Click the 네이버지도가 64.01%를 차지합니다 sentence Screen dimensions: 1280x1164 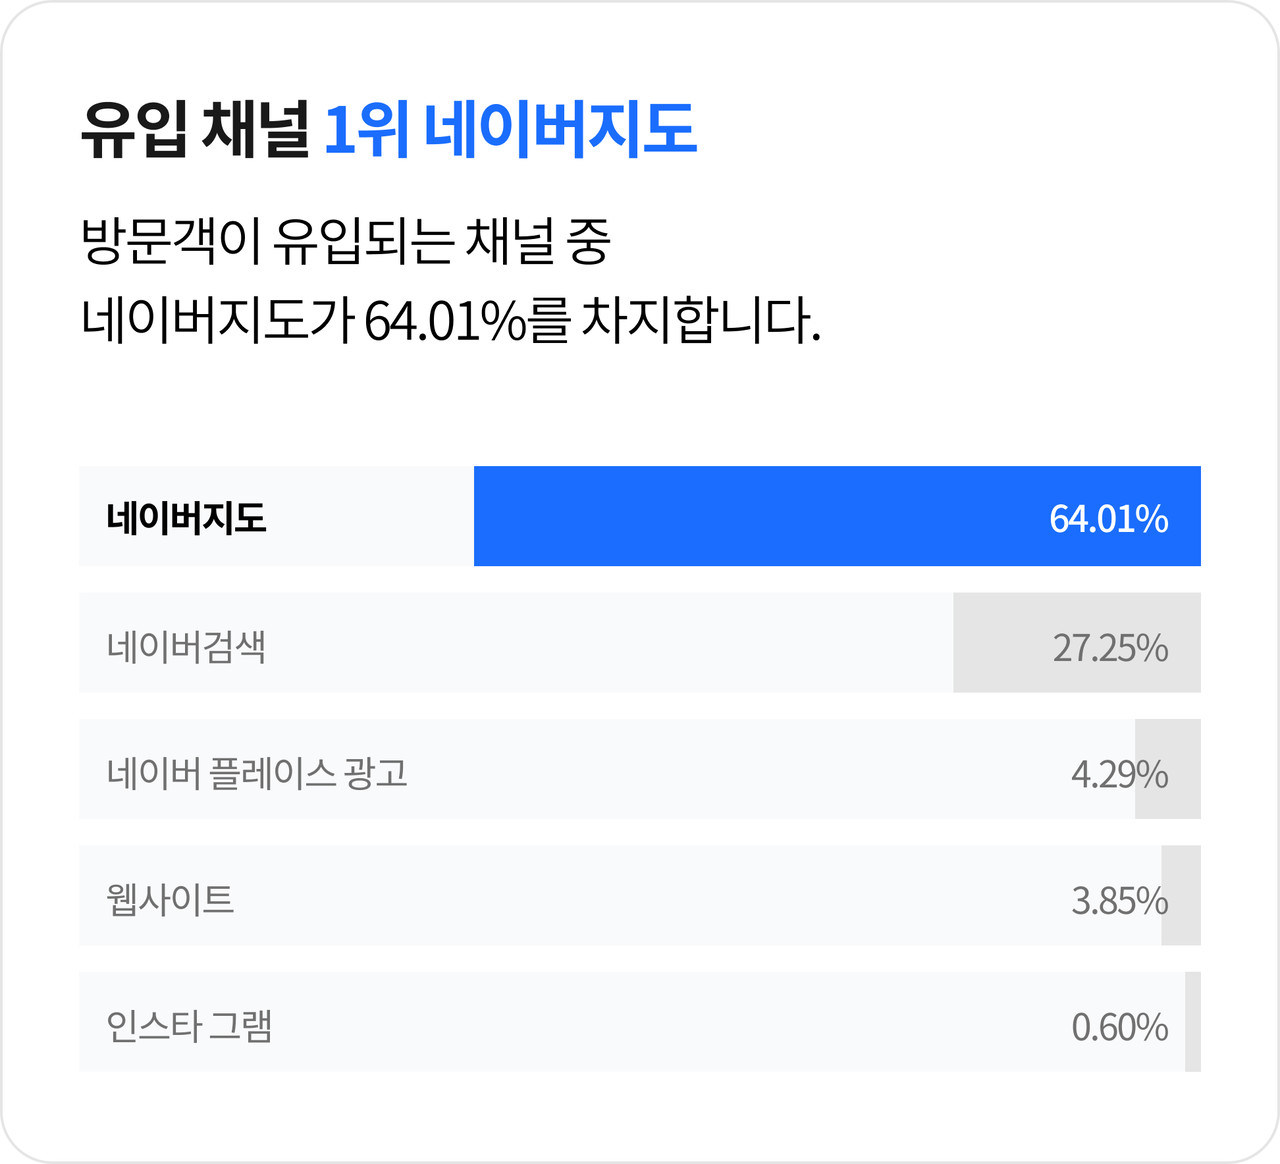450,320
